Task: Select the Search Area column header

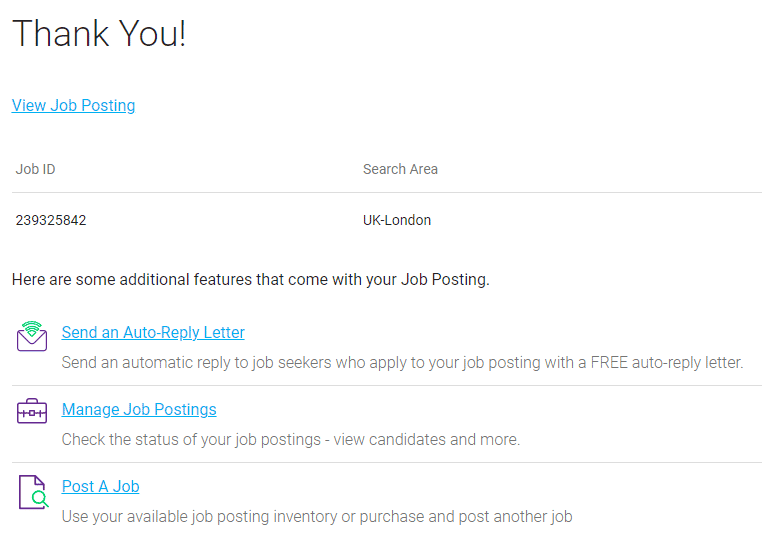Action: (x=400, y=169)
